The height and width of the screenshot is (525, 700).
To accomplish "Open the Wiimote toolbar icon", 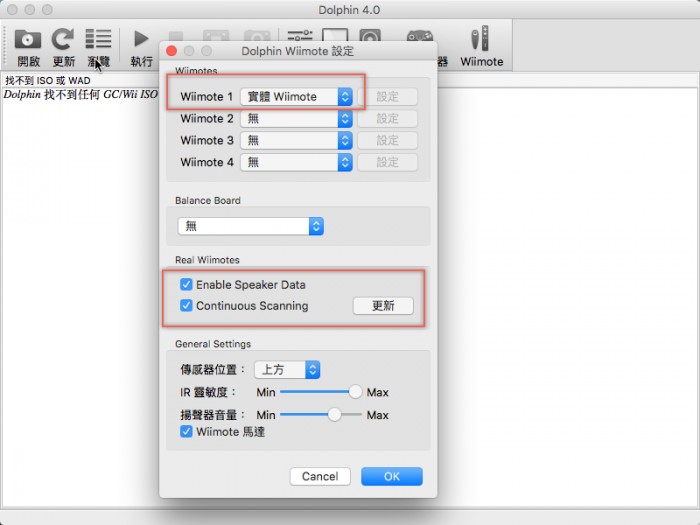I will (481, 38).
